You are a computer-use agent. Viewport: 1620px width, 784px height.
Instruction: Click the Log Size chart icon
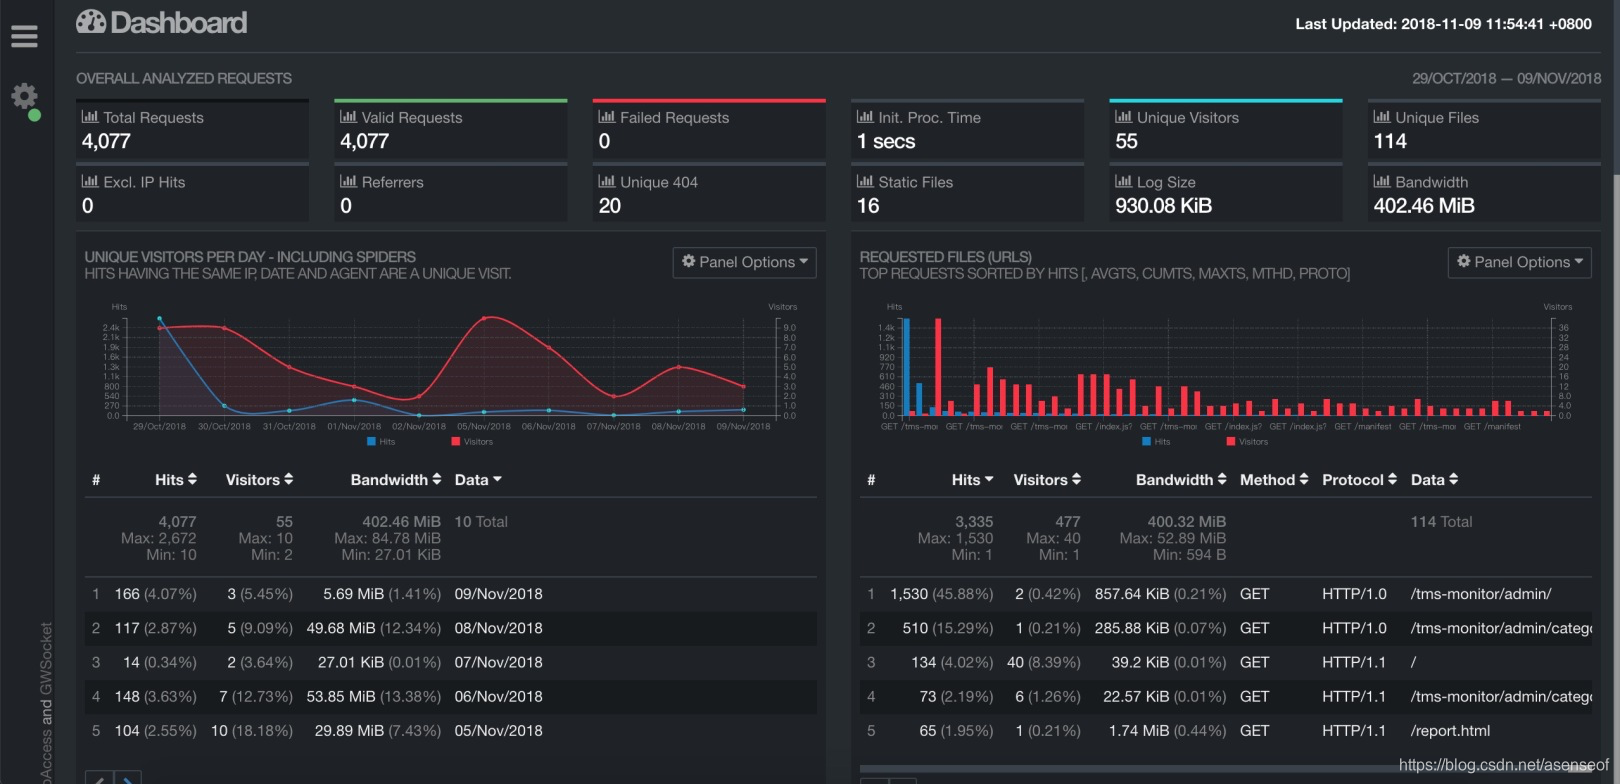click(x=1123, y=182)
